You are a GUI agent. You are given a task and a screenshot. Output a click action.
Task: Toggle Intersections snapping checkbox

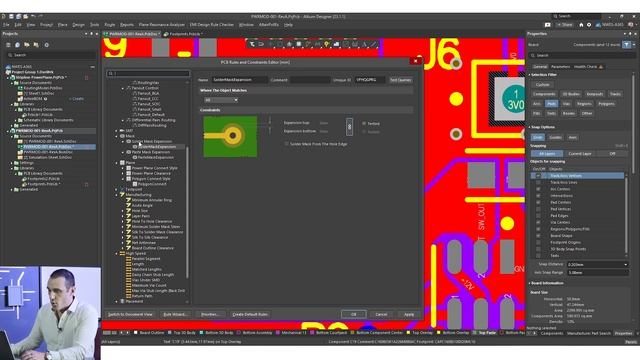pos(538,196)
